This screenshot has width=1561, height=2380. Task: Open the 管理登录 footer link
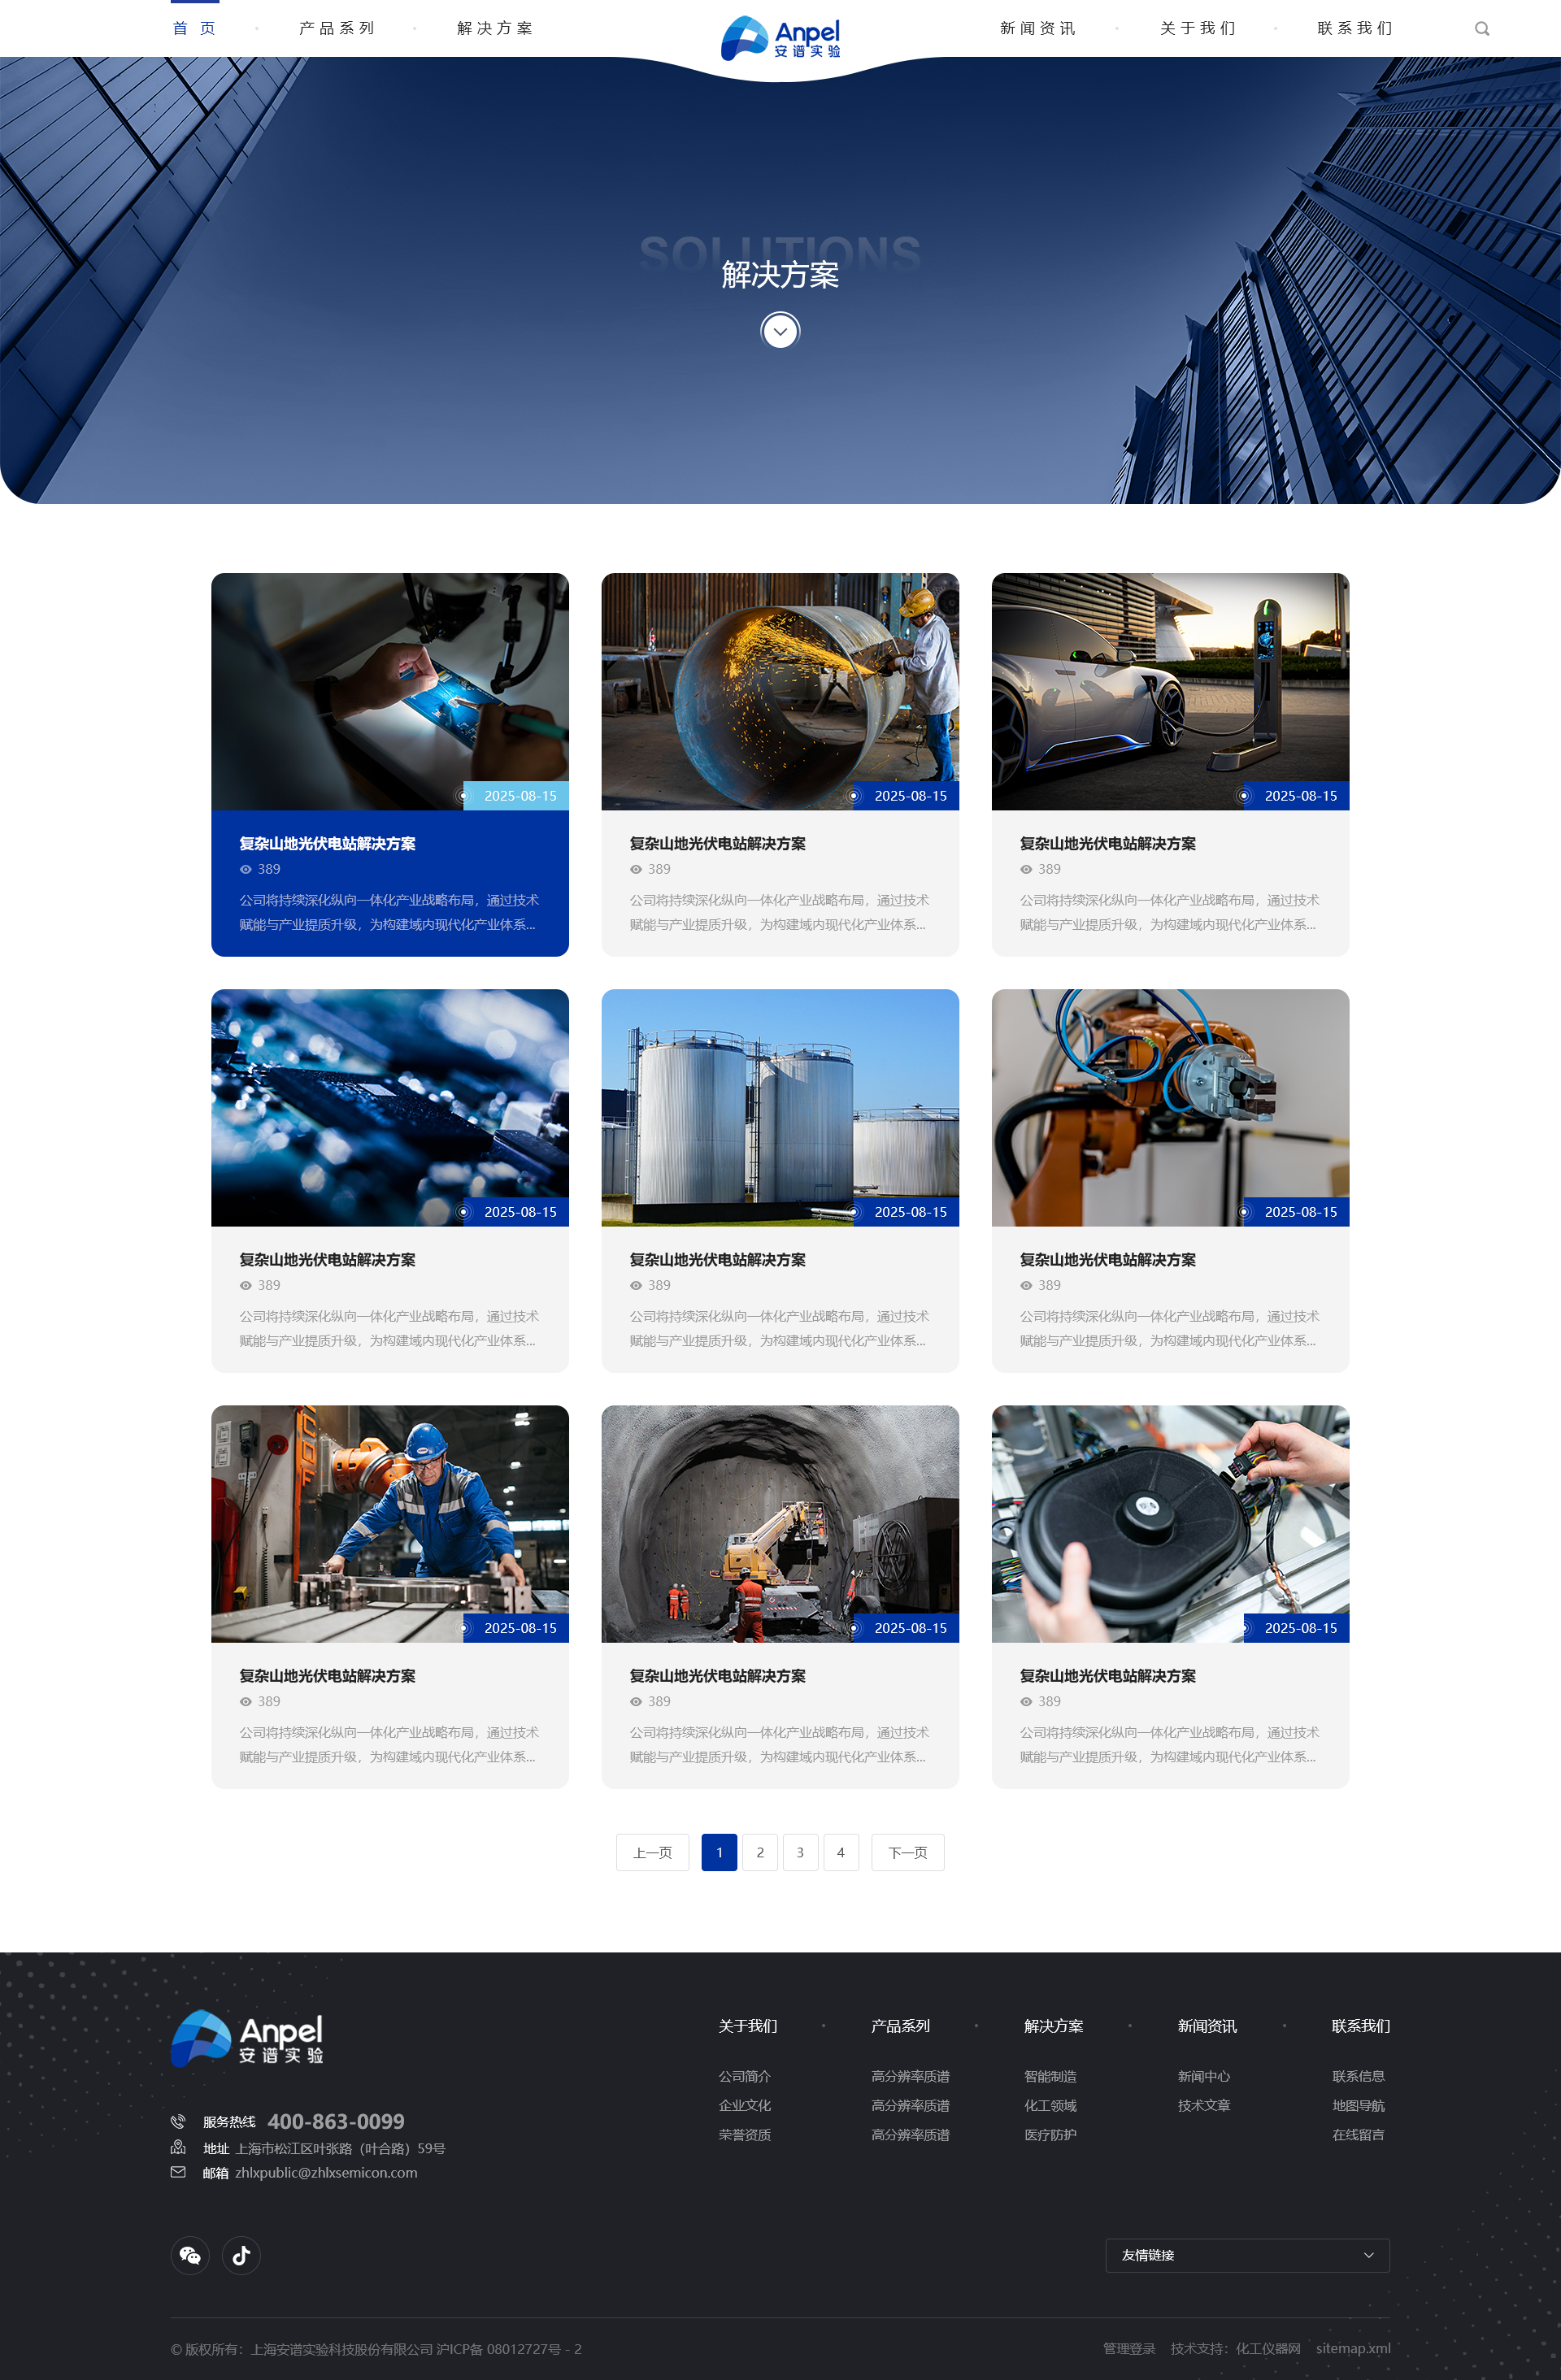coord(1129,2348)
